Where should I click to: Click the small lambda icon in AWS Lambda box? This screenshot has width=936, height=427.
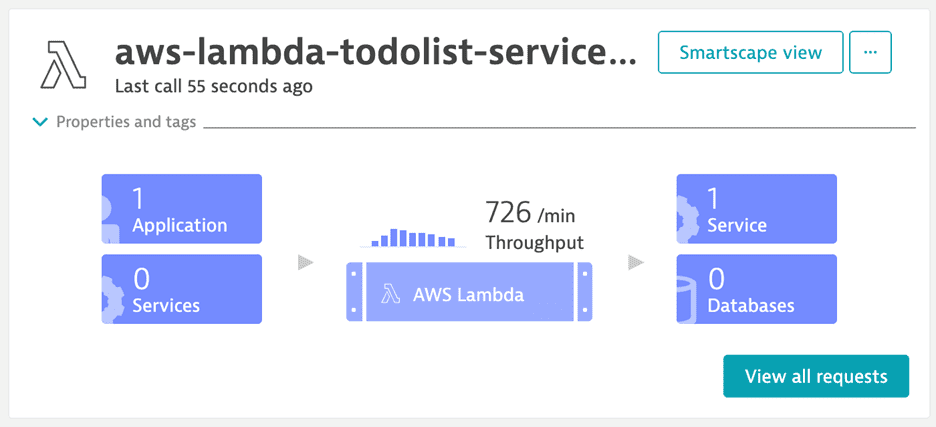click(x=390, y=294)
